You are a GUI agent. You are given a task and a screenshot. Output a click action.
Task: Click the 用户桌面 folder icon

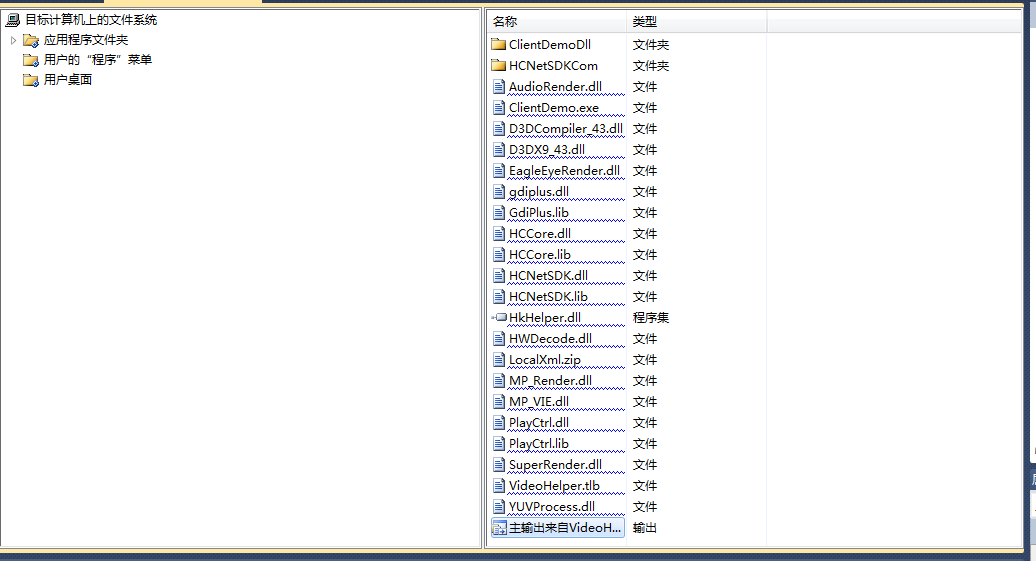pyautogui.click(x=31, y=80)
